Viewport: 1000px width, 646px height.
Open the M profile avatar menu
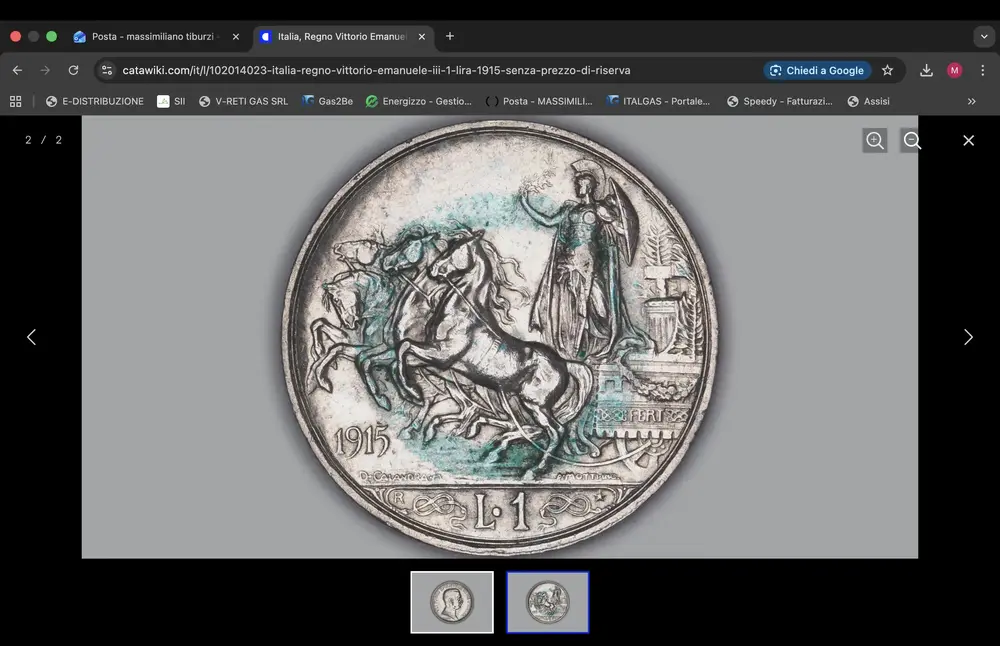pos(954,70)
